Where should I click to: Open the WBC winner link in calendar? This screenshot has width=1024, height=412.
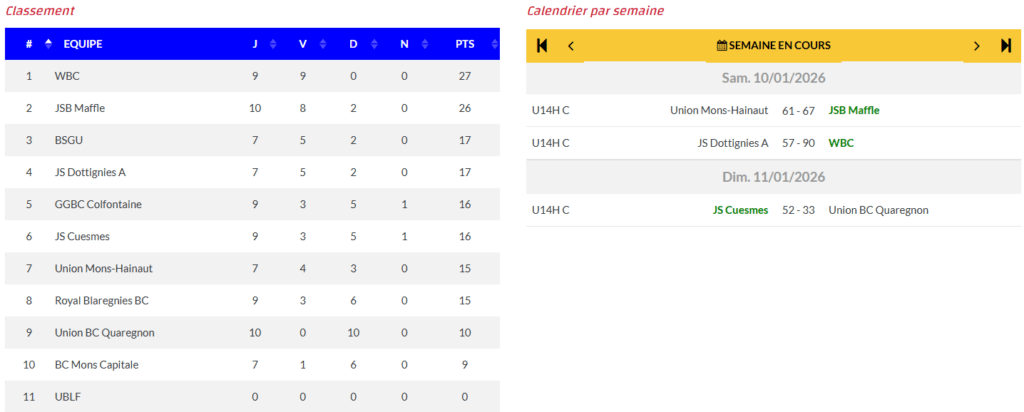point(841,143)
